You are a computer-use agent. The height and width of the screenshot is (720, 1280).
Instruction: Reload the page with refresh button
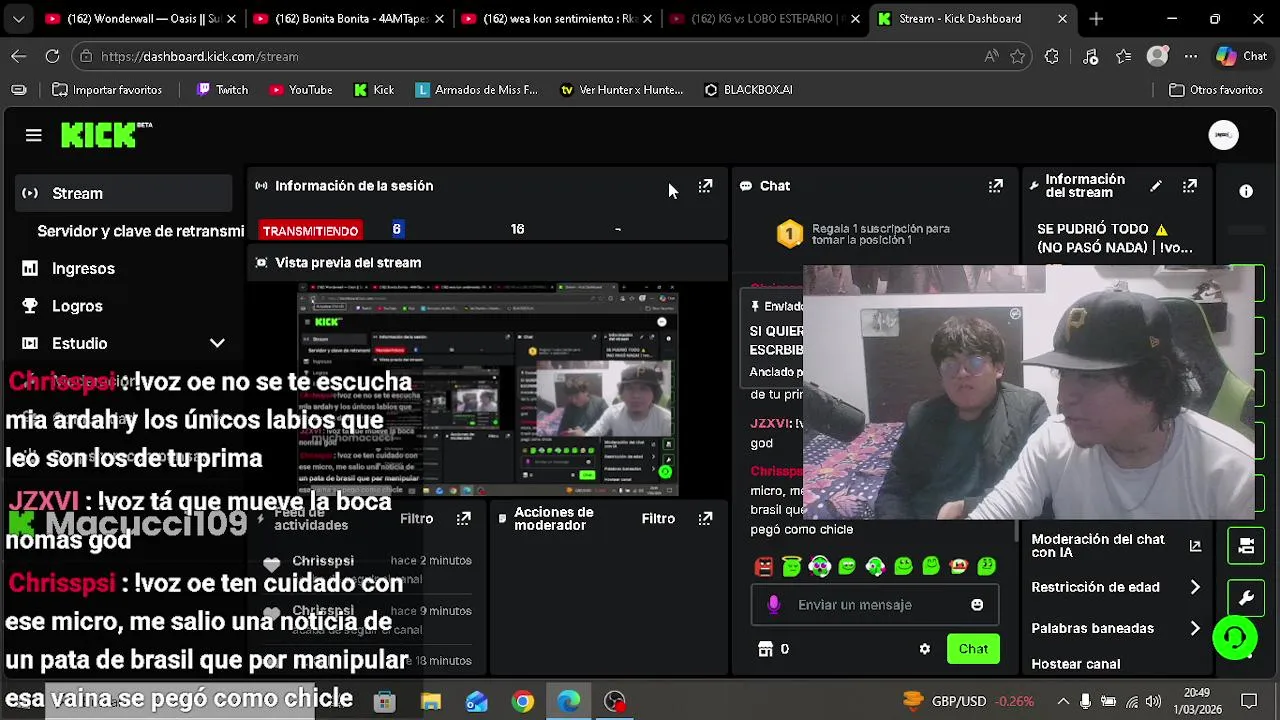coord(52,56)
